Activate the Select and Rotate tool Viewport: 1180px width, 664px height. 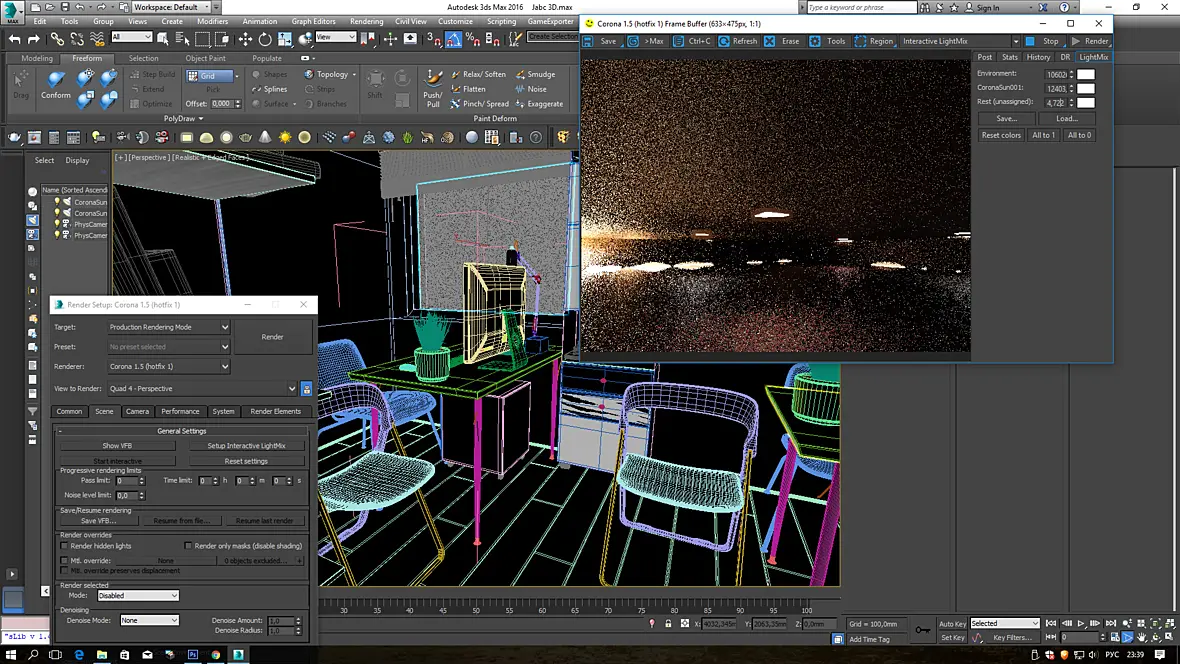[x=265, y=39]
